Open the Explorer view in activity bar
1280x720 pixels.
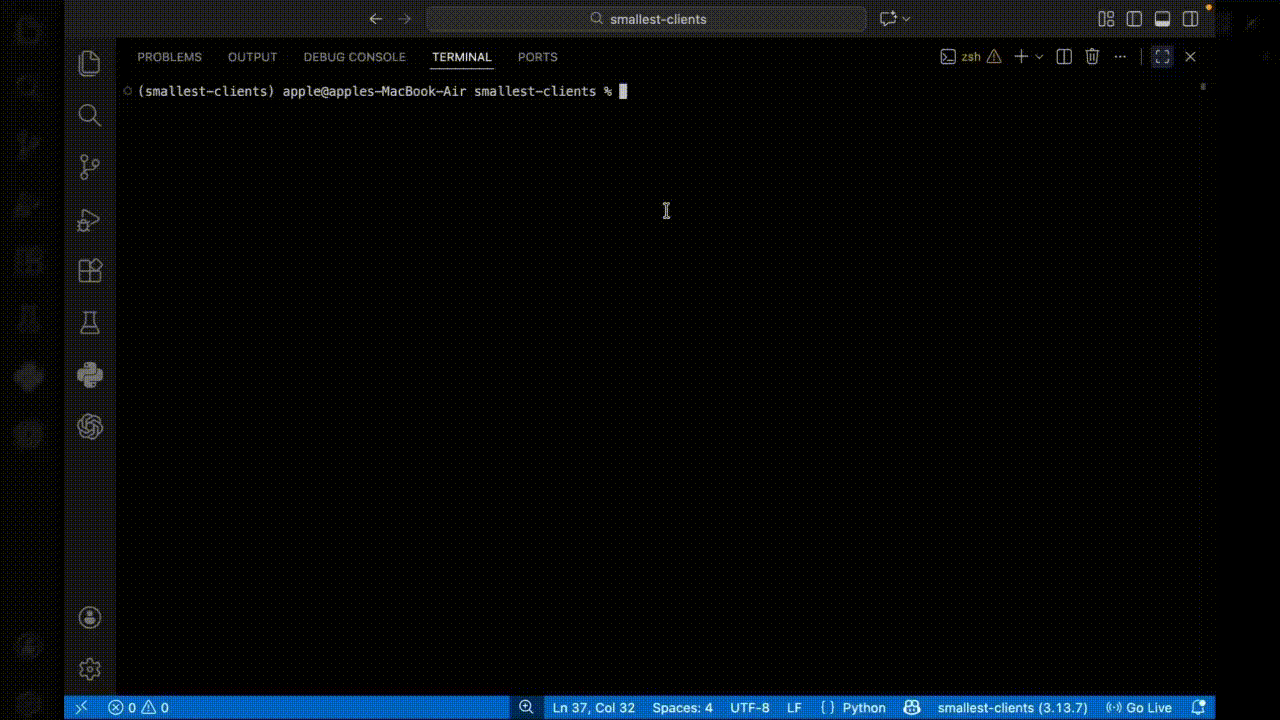pyautogui.click(x=90, y=63)
